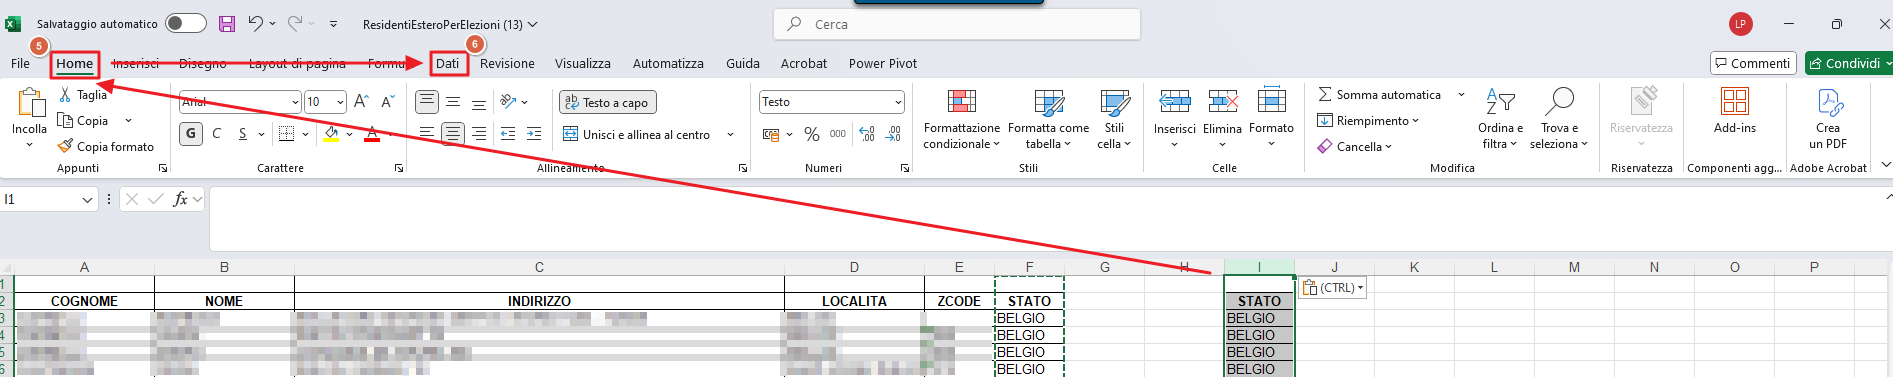Image resolution: width=1893 pixels, height=377 pixels.
Task: Increase font size with the larger A icon
Action: click(x=362, y=102)
